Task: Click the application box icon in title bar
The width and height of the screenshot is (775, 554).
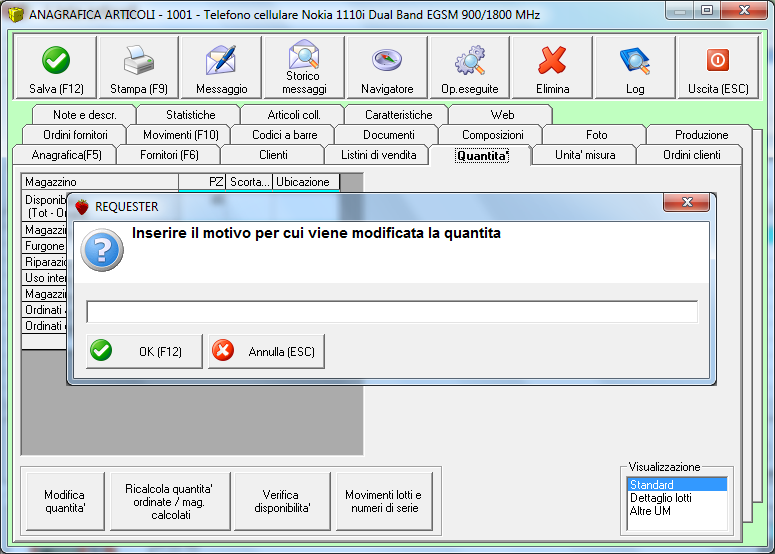Action: tap(16, 14)
